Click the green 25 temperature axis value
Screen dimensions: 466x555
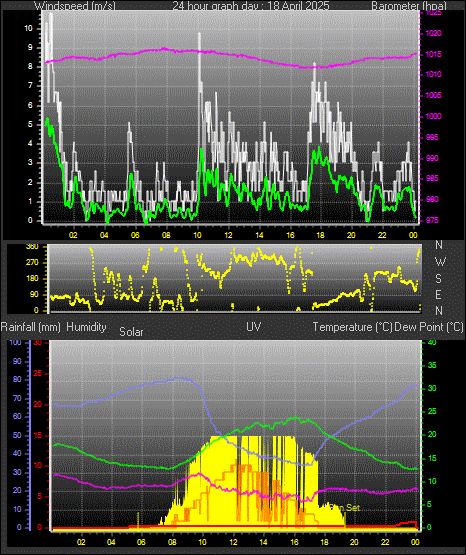click(432, 412)
